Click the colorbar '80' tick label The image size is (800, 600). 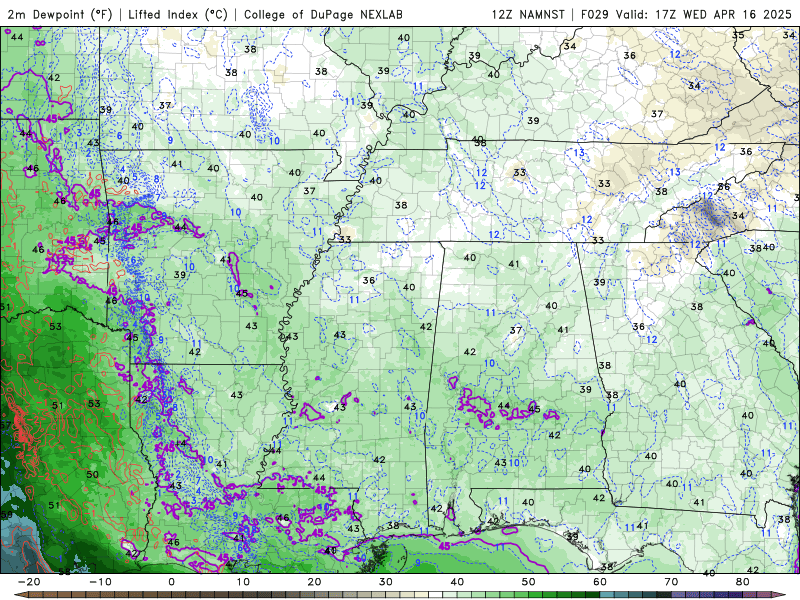(x=743, y=582)
